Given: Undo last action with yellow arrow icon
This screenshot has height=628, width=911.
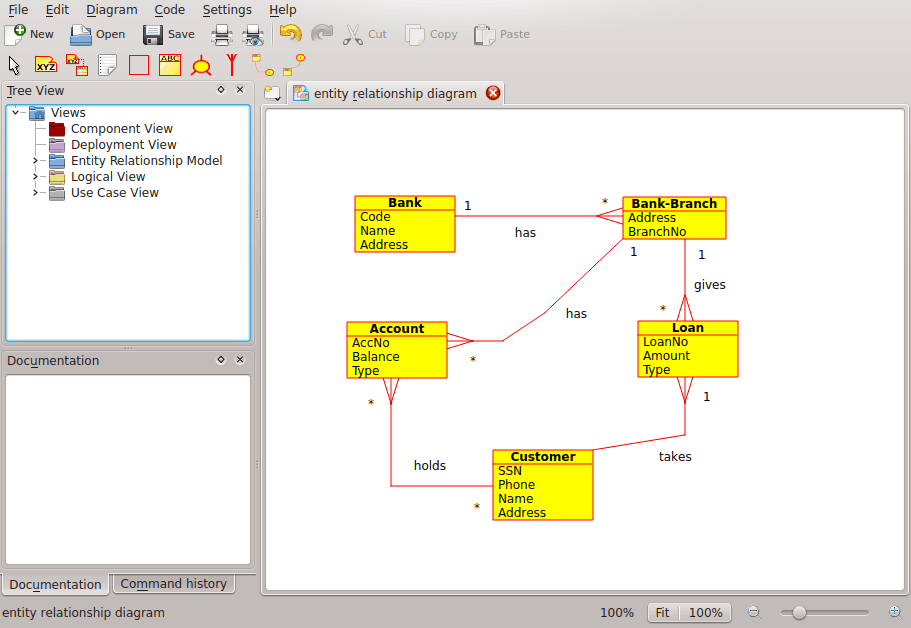Looking at the screenshot, I should [x=290, y=33].
